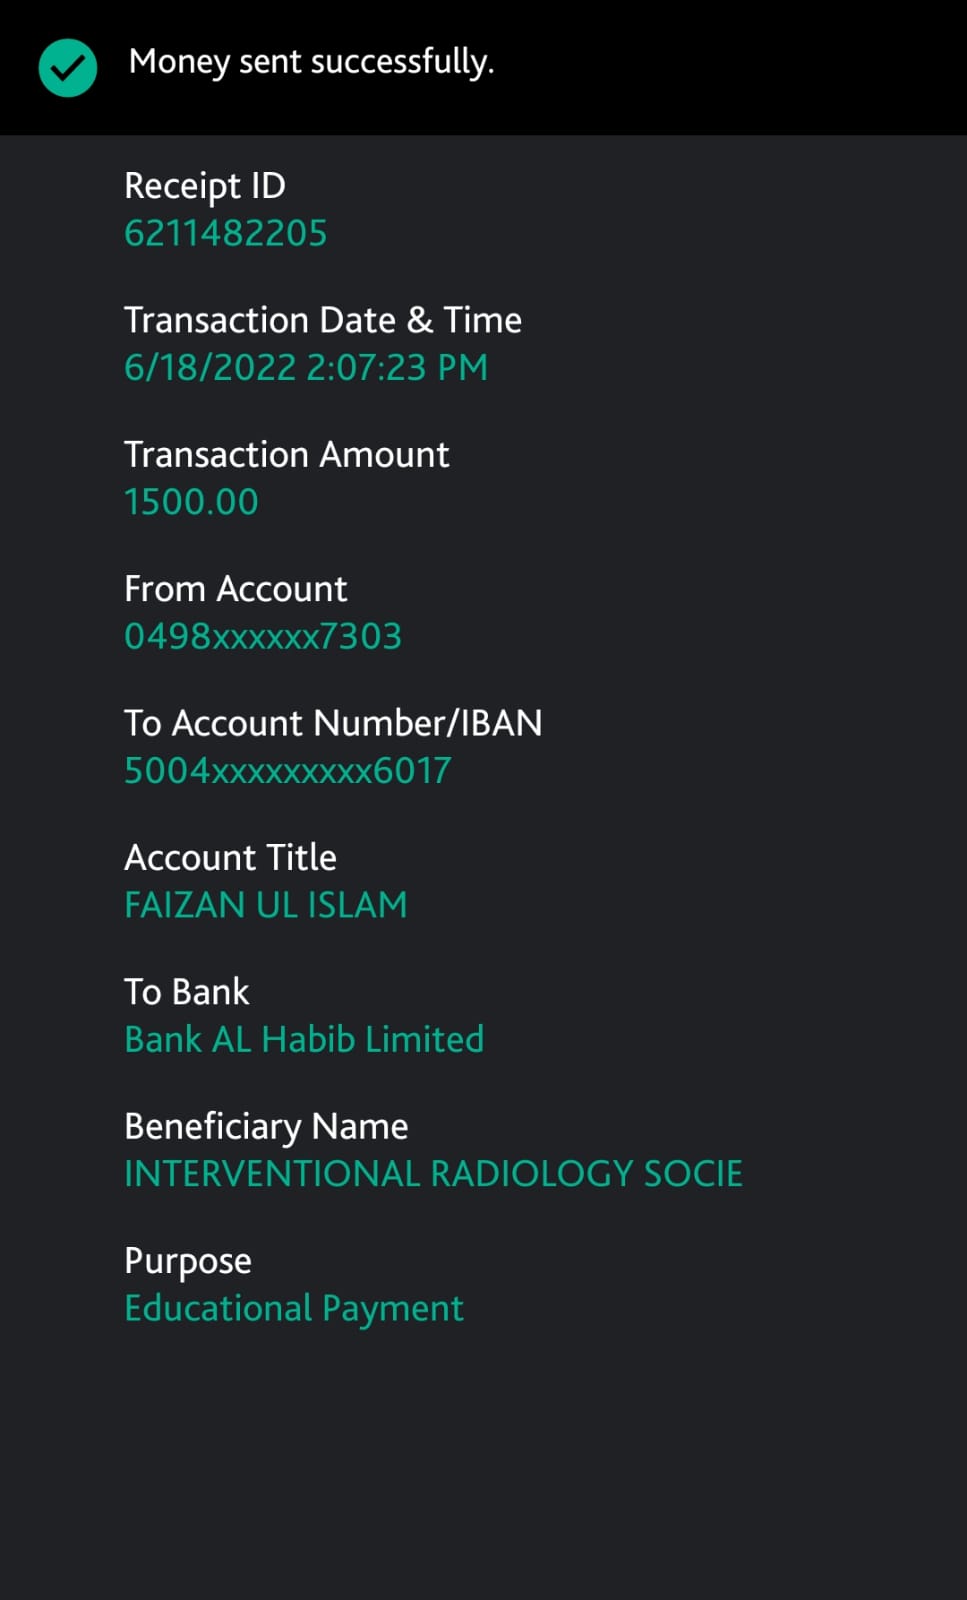Select the masked IBAN 5004xxxxxxxxx6017
Image resolution: width=967 pixels, height=1600 pixels.
click(288, 770)
